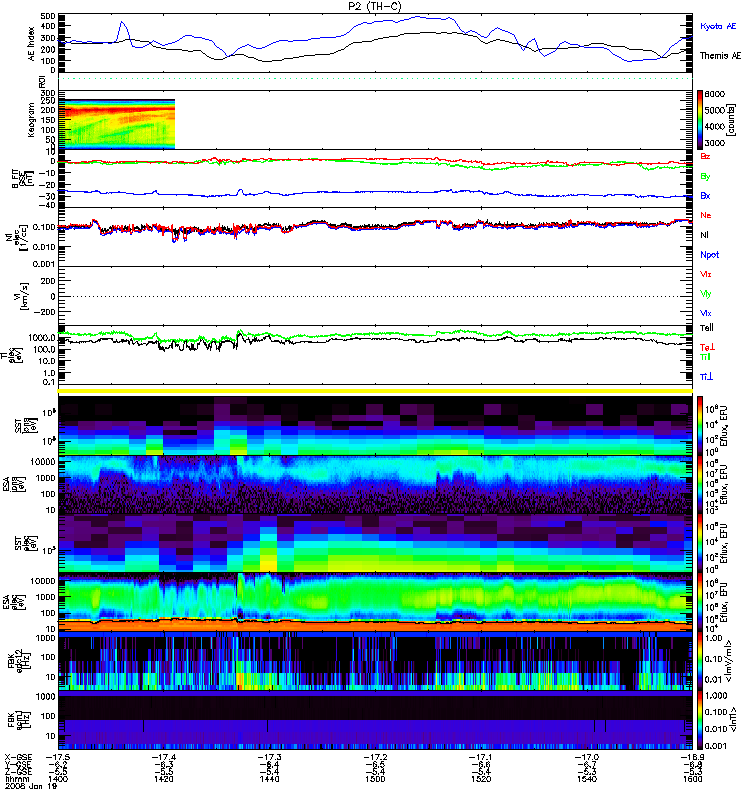Click the -17.0 X-GSE position value
The image size is (750, 800).
[x=587, y=757]
